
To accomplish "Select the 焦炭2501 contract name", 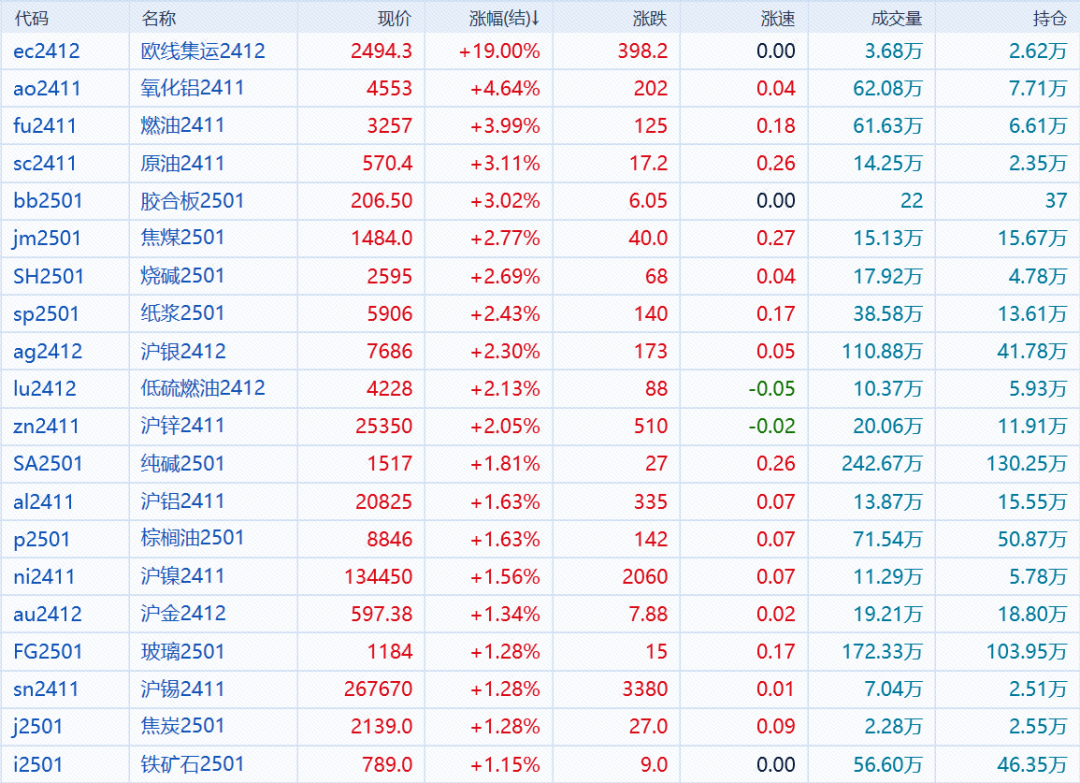I will click(183, 727).
